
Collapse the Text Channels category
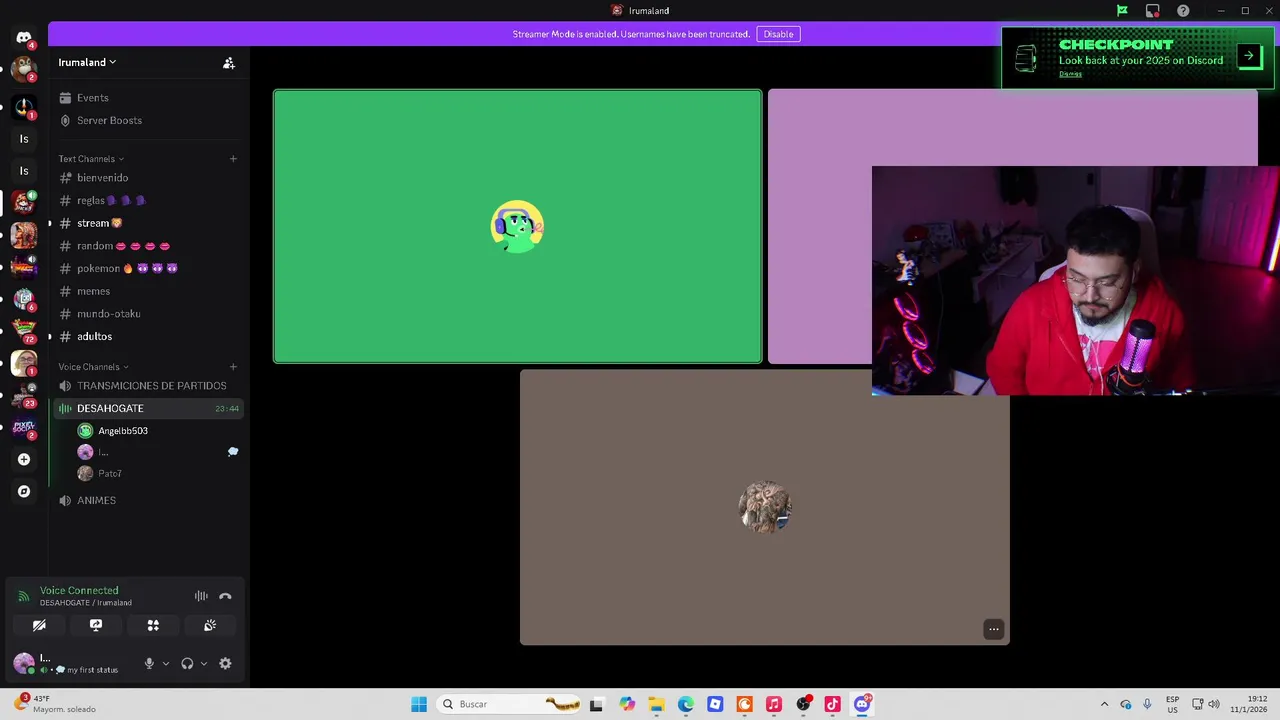tap(91, 159)
